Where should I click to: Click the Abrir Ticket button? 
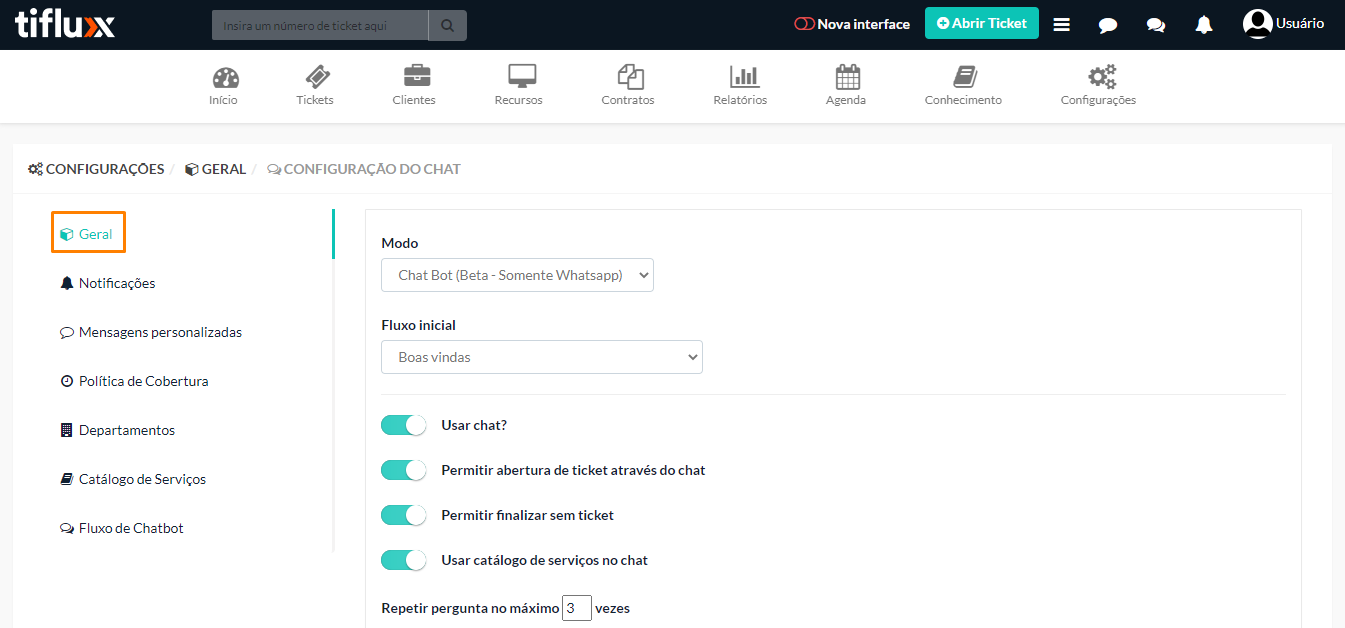[982, 23]
